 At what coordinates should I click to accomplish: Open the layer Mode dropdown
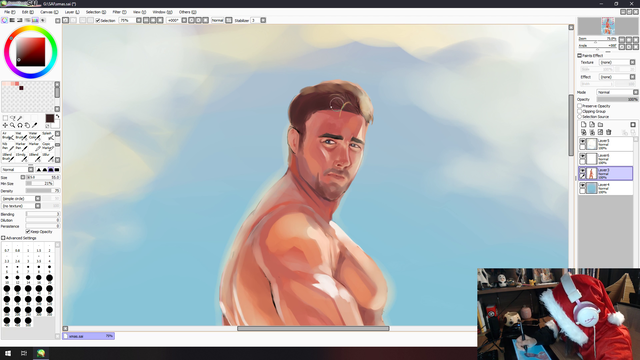click(617, 92)
